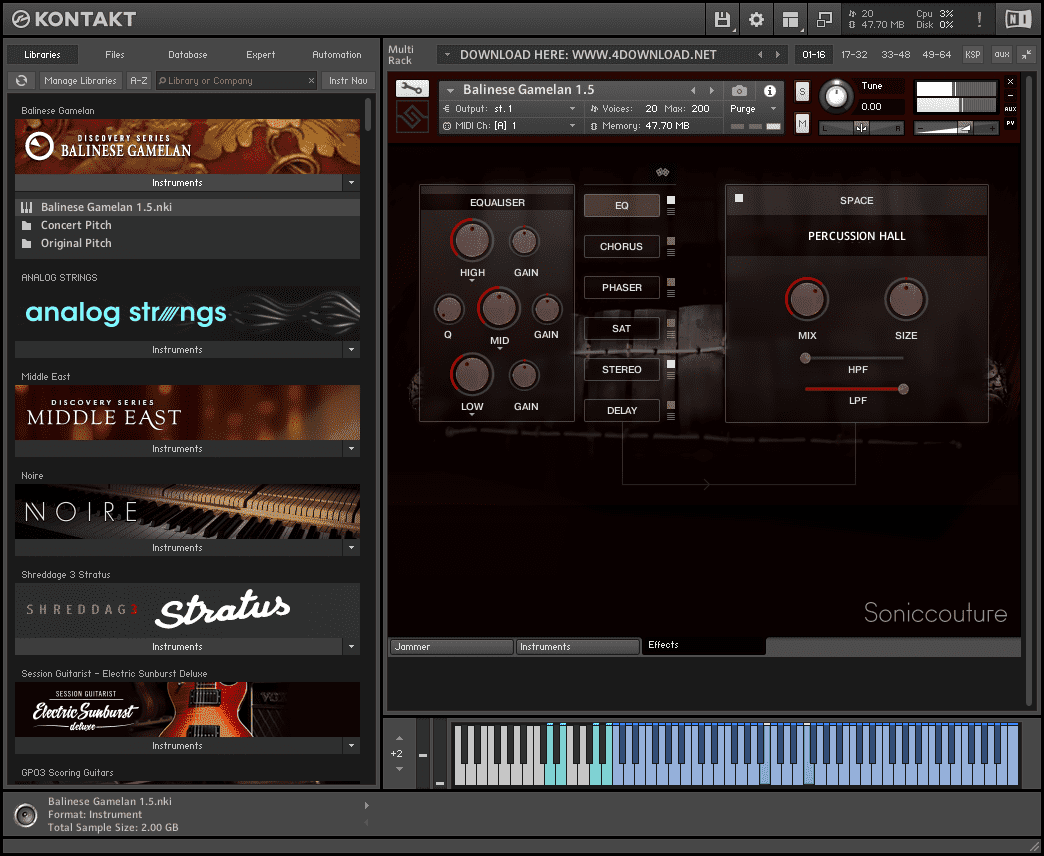The image size is (1044, 856).
Task: Click the refresh icon in the Libraries pane
Action: [x=21, y=80]
